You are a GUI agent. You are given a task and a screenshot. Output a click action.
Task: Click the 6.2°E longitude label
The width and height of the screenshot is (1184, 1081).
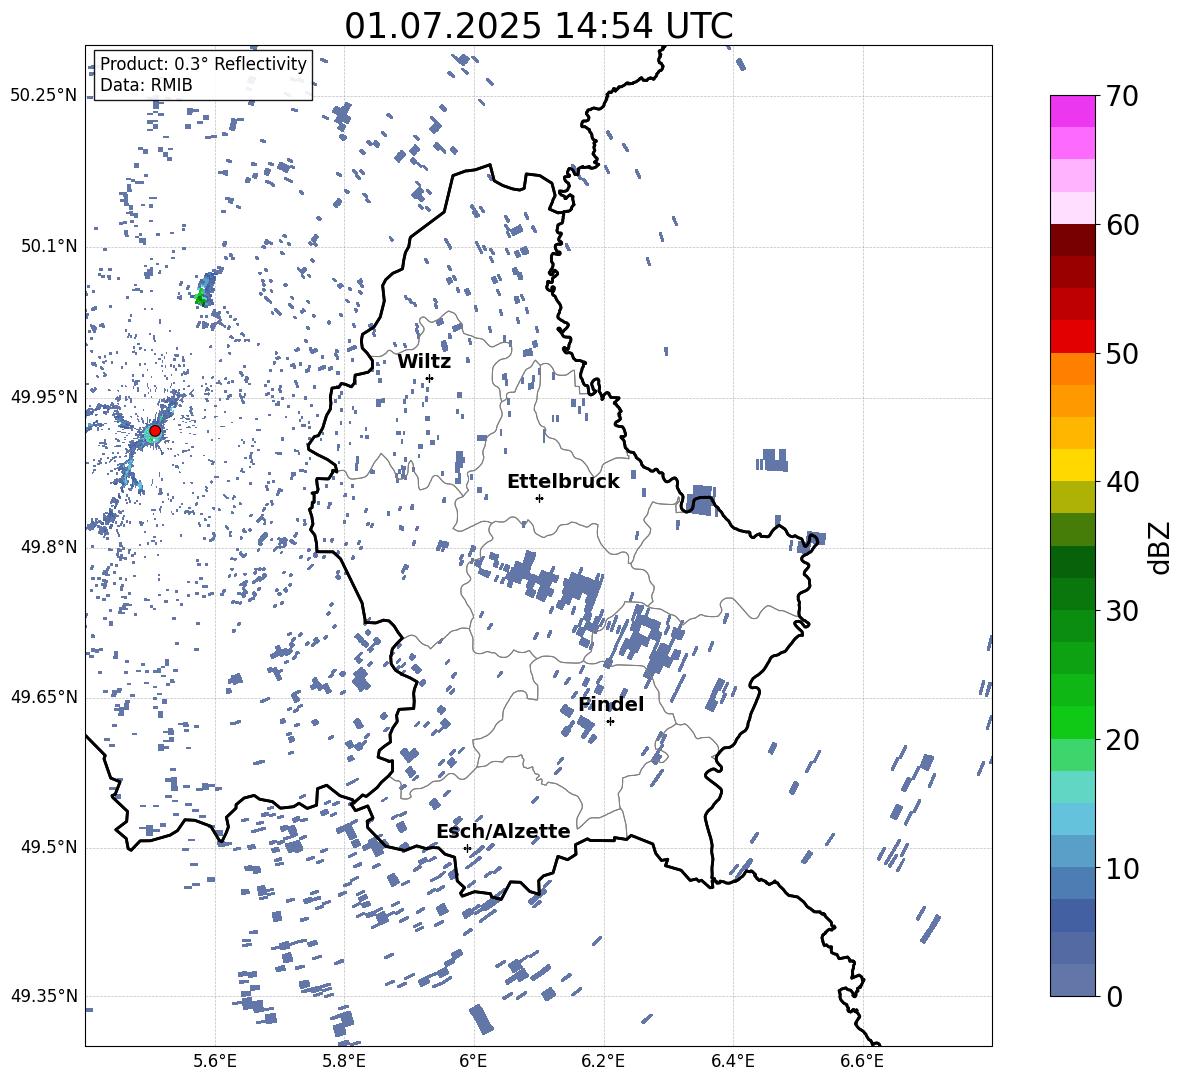[x=603, y=1061]
